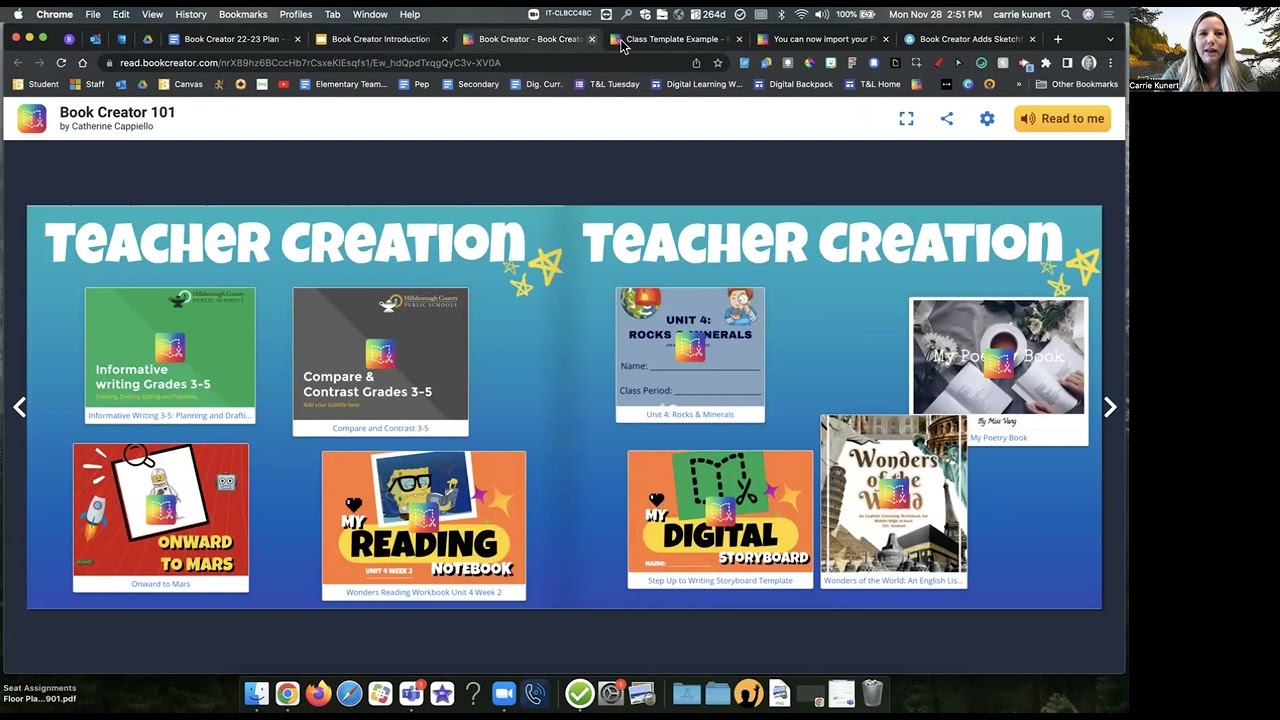
Task: Reload the page in Chrome
Action: coord(61,62)
